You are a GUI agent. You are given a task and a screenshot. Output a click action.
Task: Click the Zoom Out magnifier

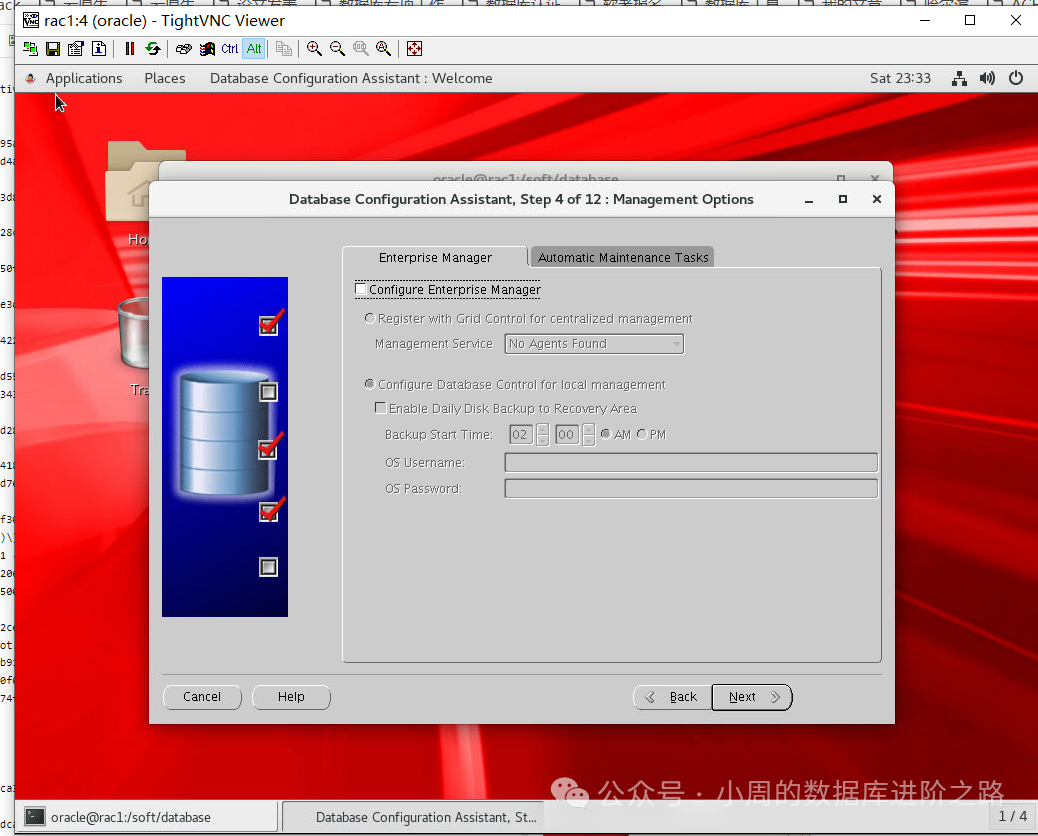[338, 48]
